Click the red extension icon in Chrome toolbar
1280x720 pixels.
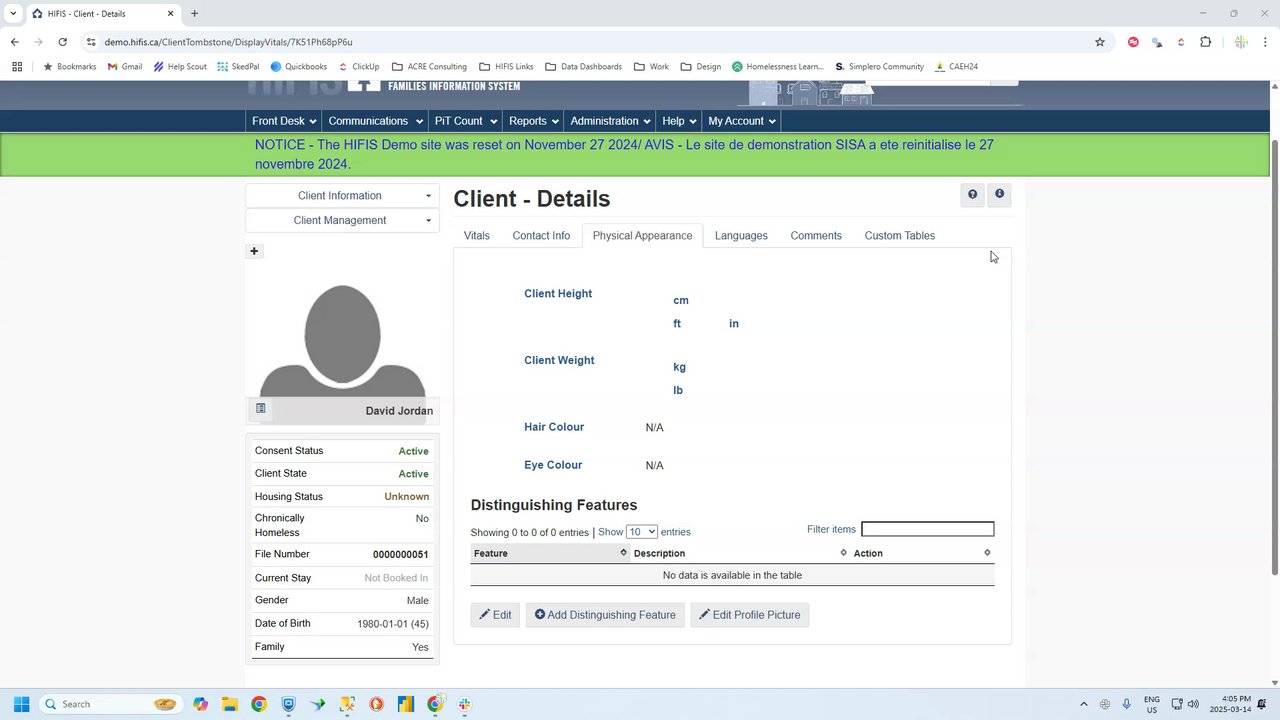pos(1133,42)
